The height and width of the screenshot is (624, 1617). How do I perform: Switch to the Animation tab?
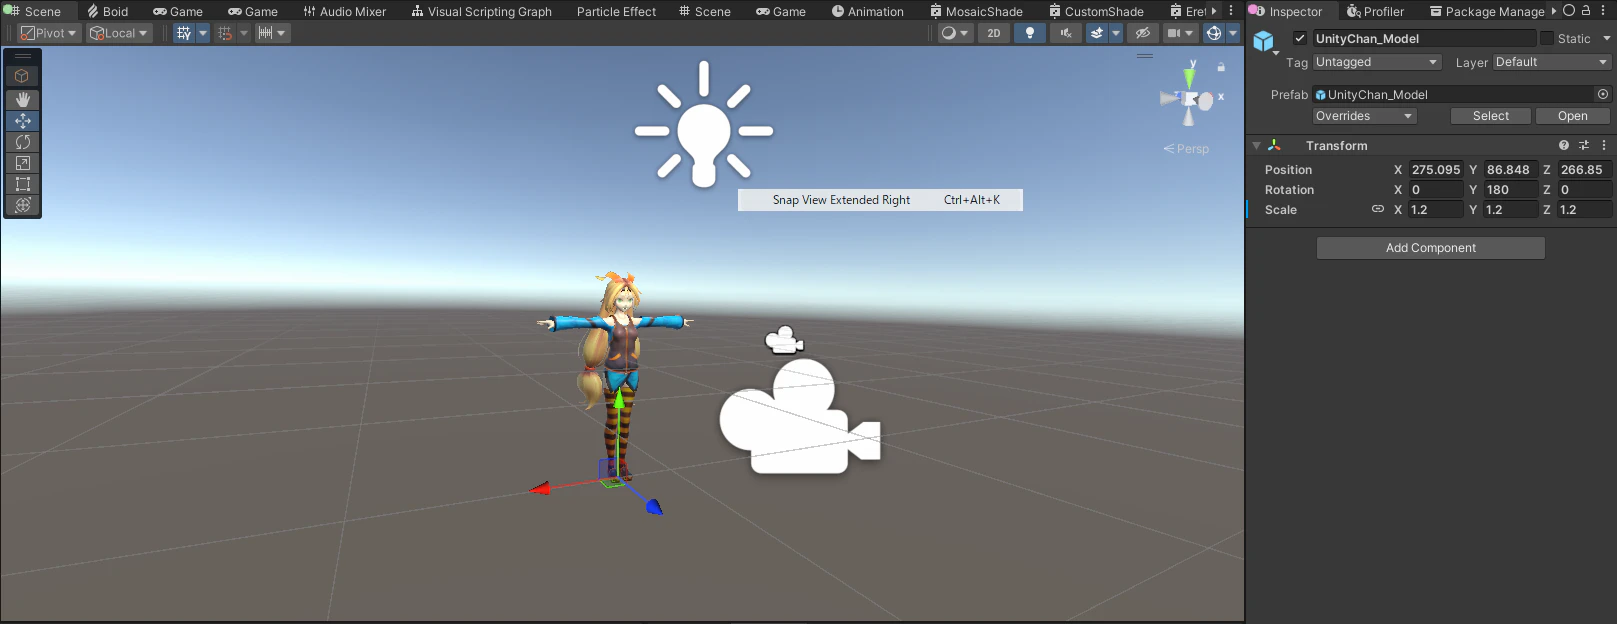coord(868,11)
